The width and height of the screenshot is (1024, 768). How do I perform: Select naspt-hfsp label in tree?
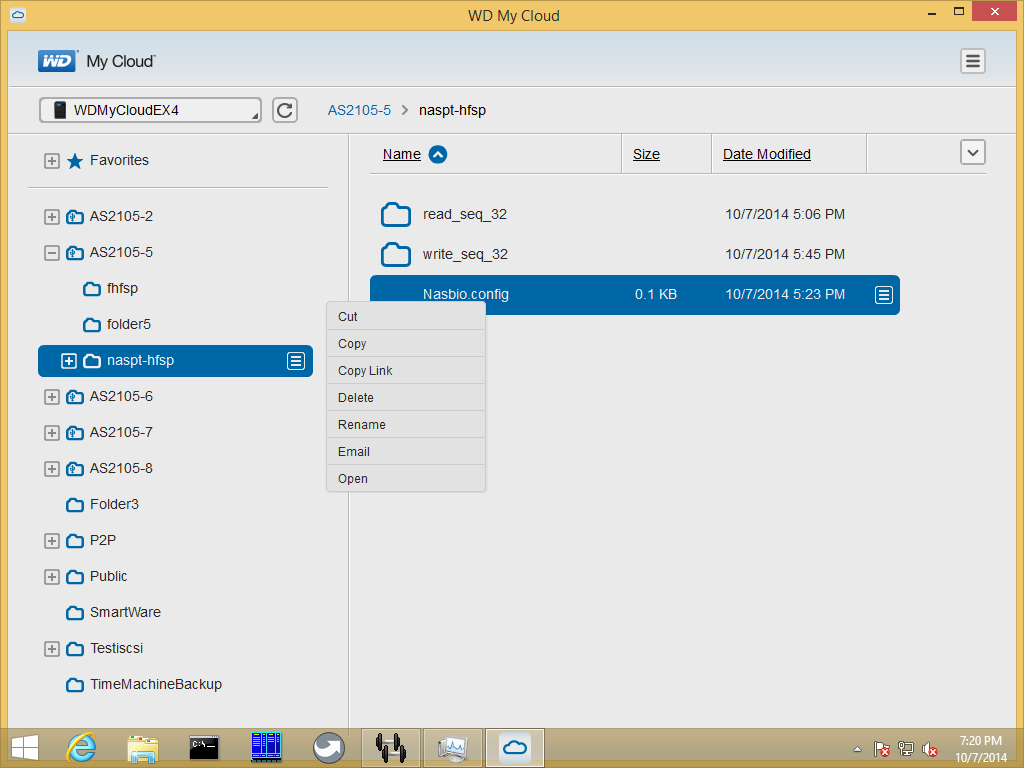pyautogui.click(x=140, y=360)
